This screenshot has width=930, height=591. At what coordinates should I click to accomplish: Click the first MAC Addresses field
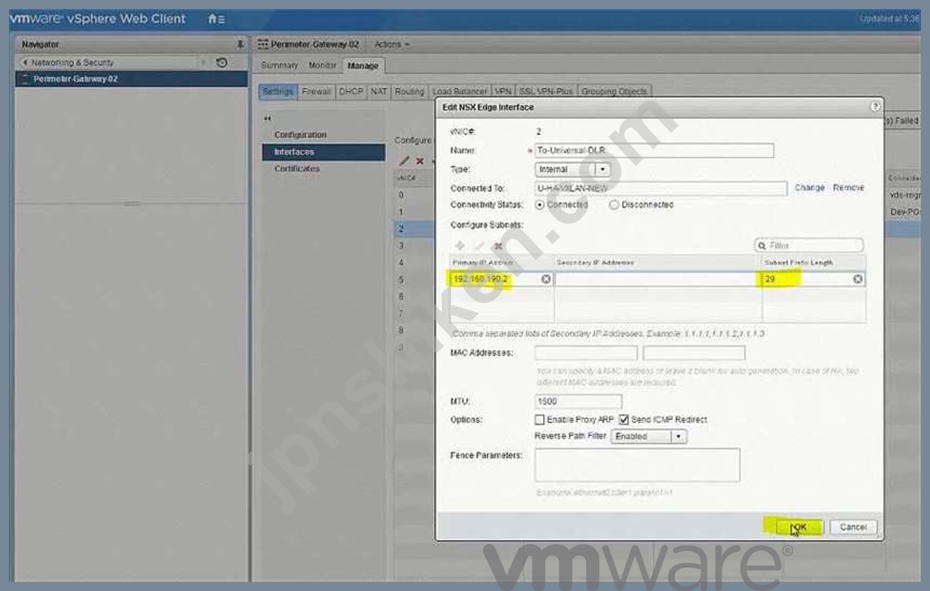pos(586,353)
